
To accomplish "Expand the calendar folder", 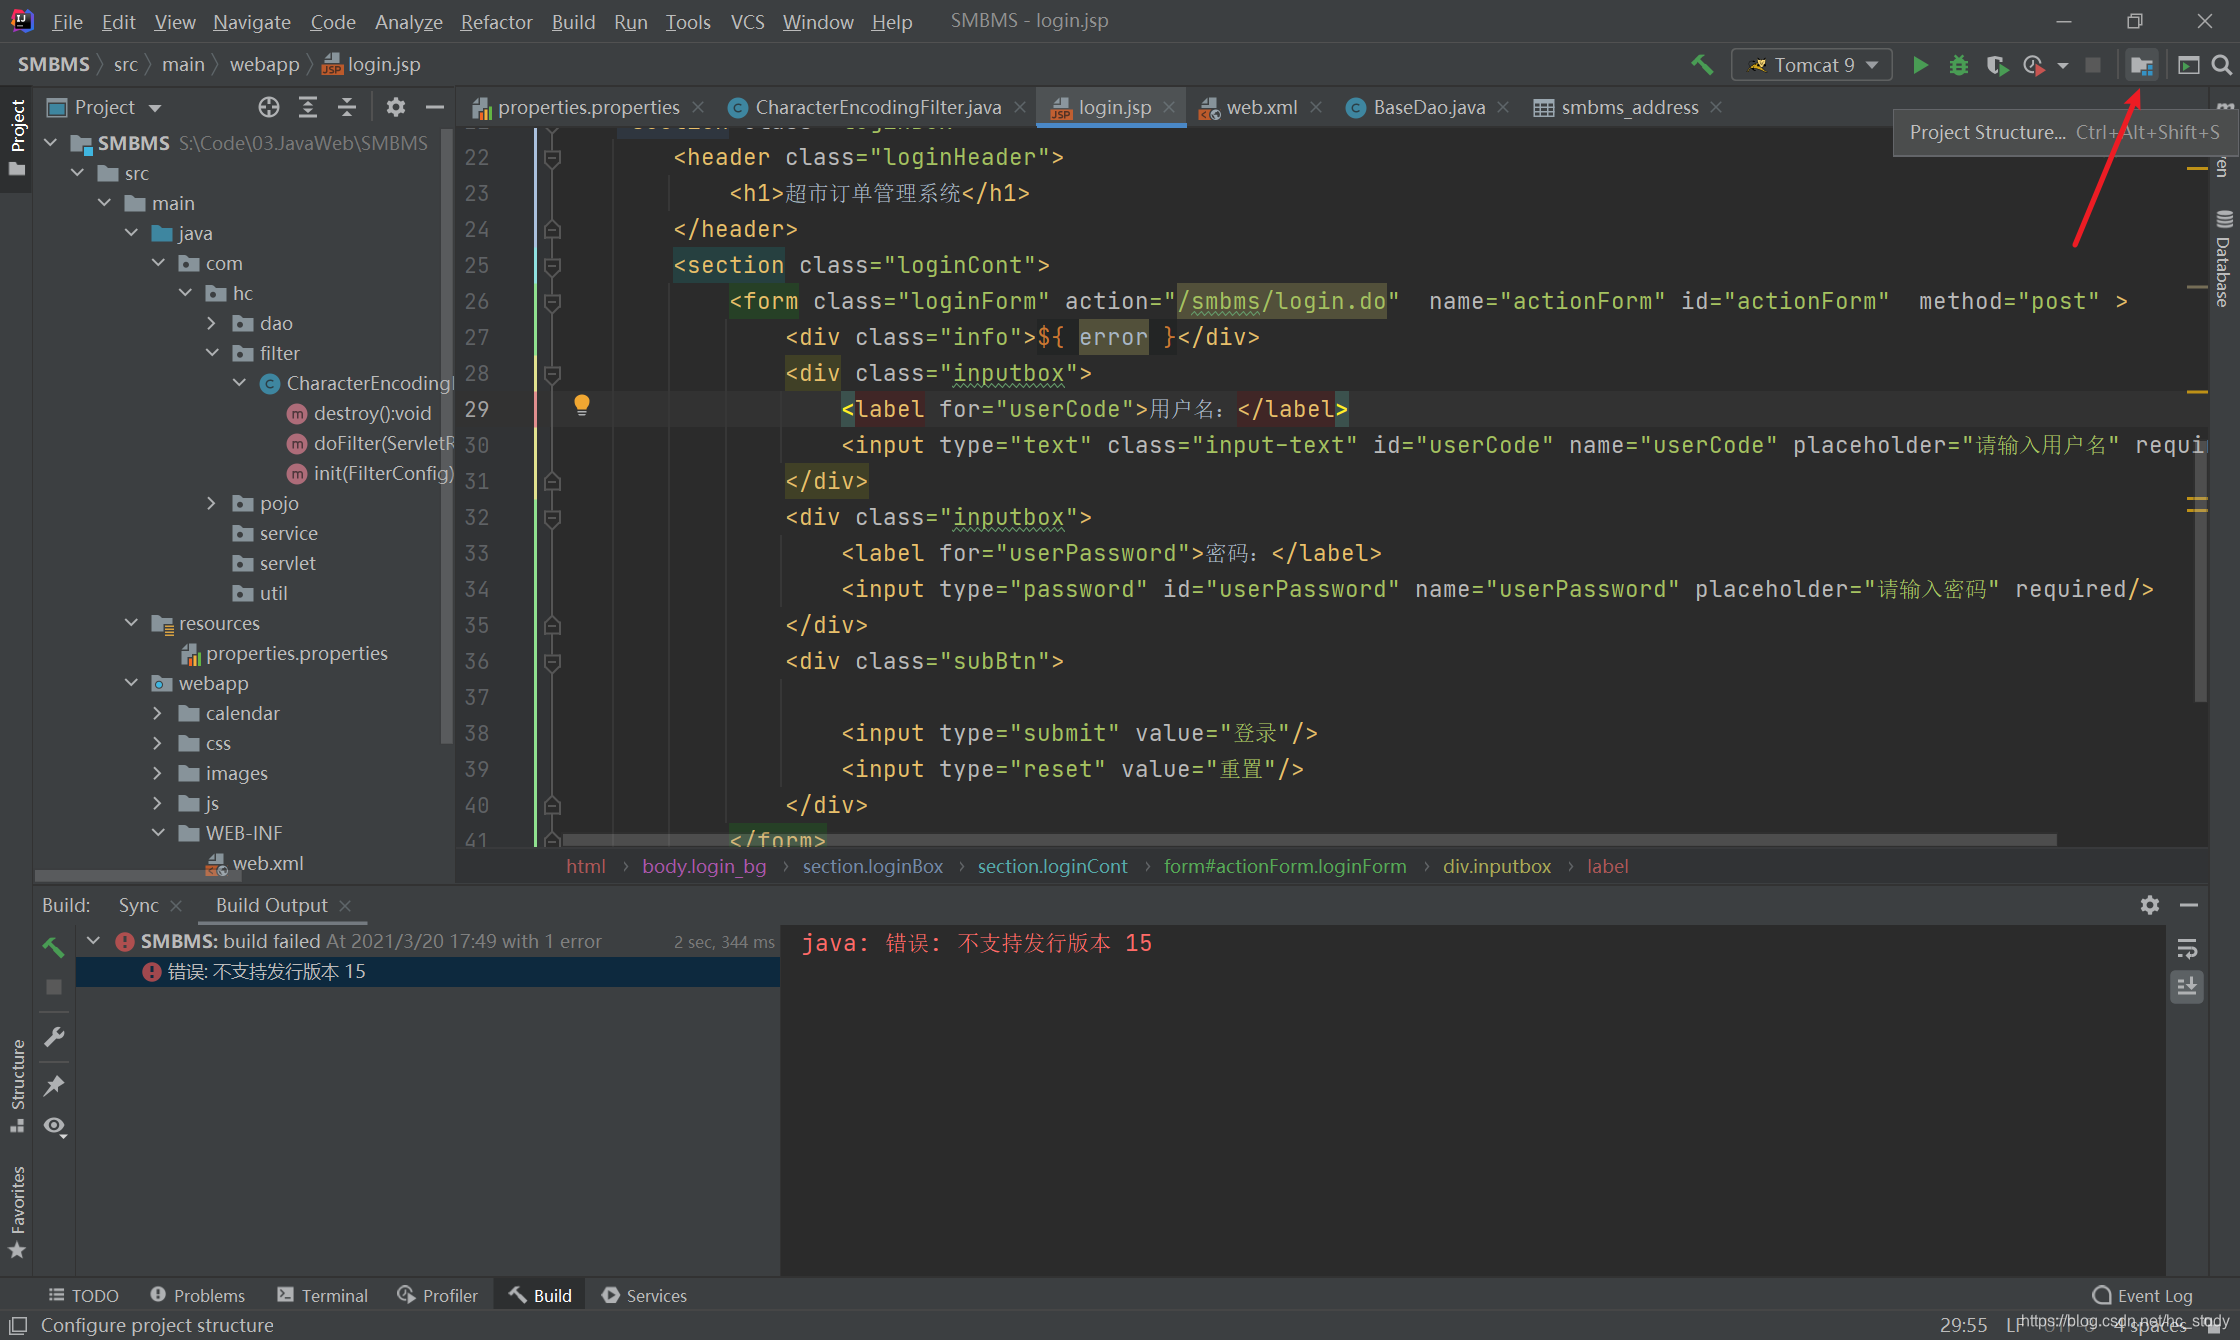I will [158, 713].
